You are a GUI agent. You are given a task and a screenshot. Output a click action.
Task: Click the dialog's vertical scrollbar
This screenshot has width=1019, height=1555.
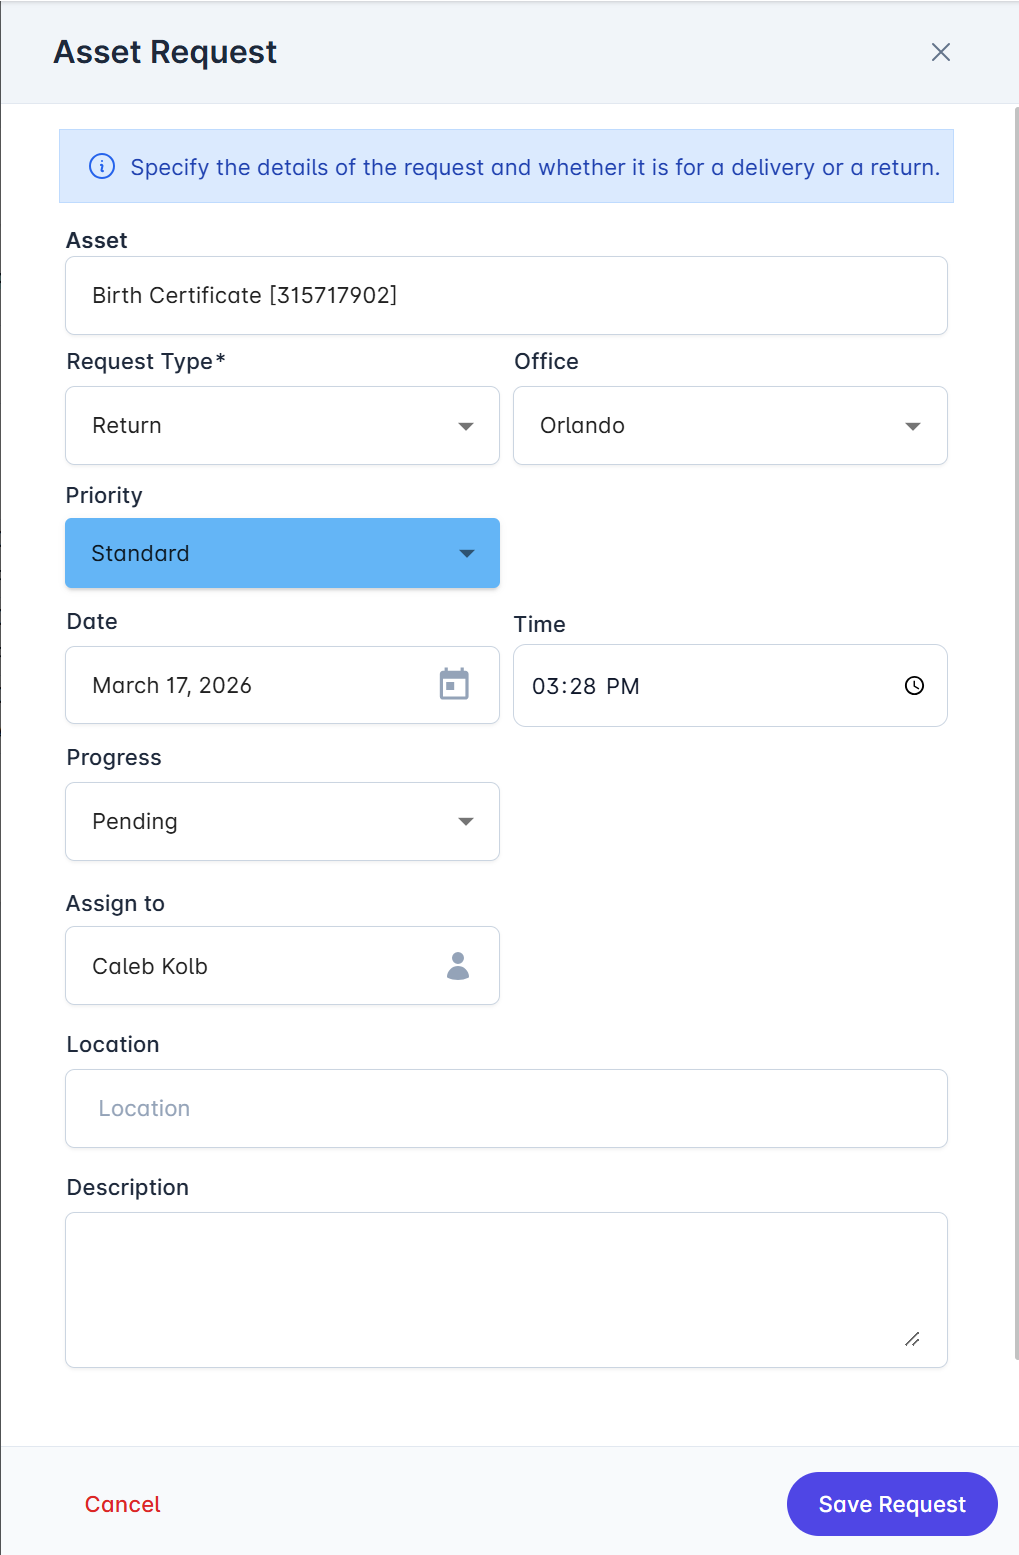pos(1015,700)
